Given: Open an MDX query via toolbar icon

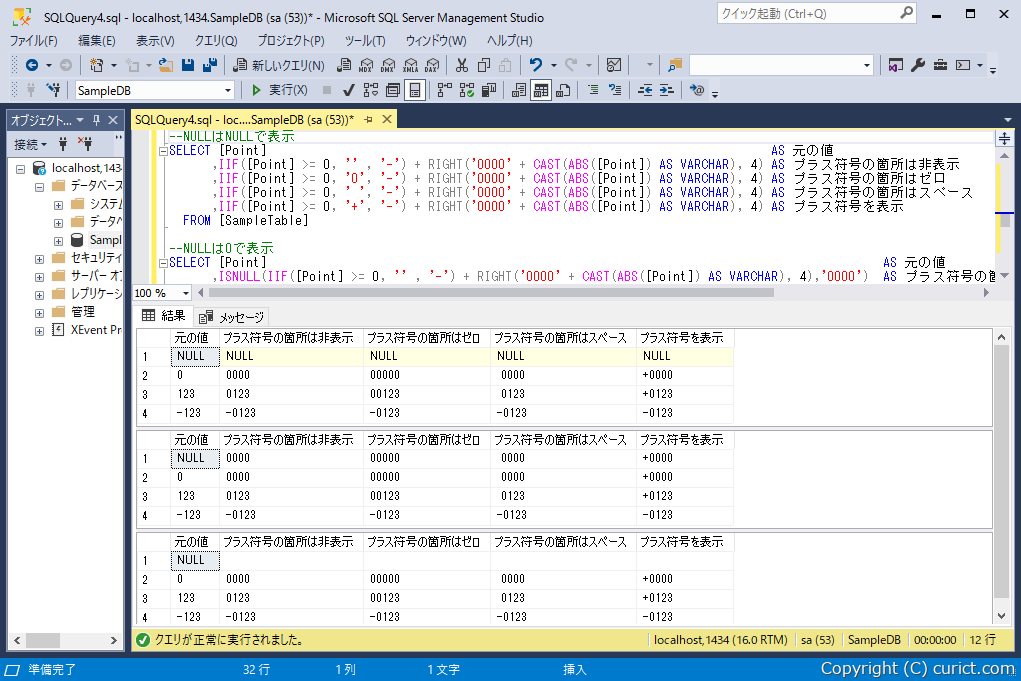Looking at the screenshot, I should [x=366, y=65].
